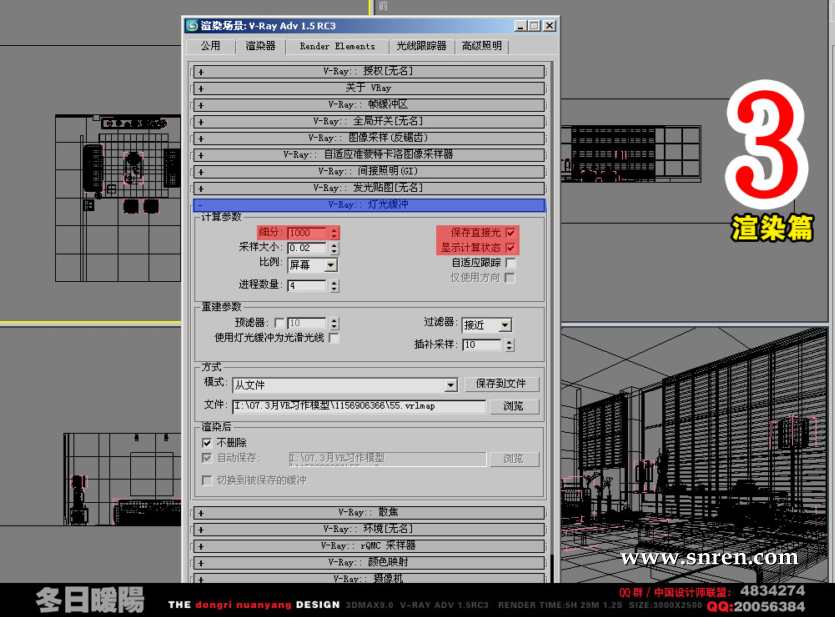Toggle the 不删除 checkbox

(207, 443)
